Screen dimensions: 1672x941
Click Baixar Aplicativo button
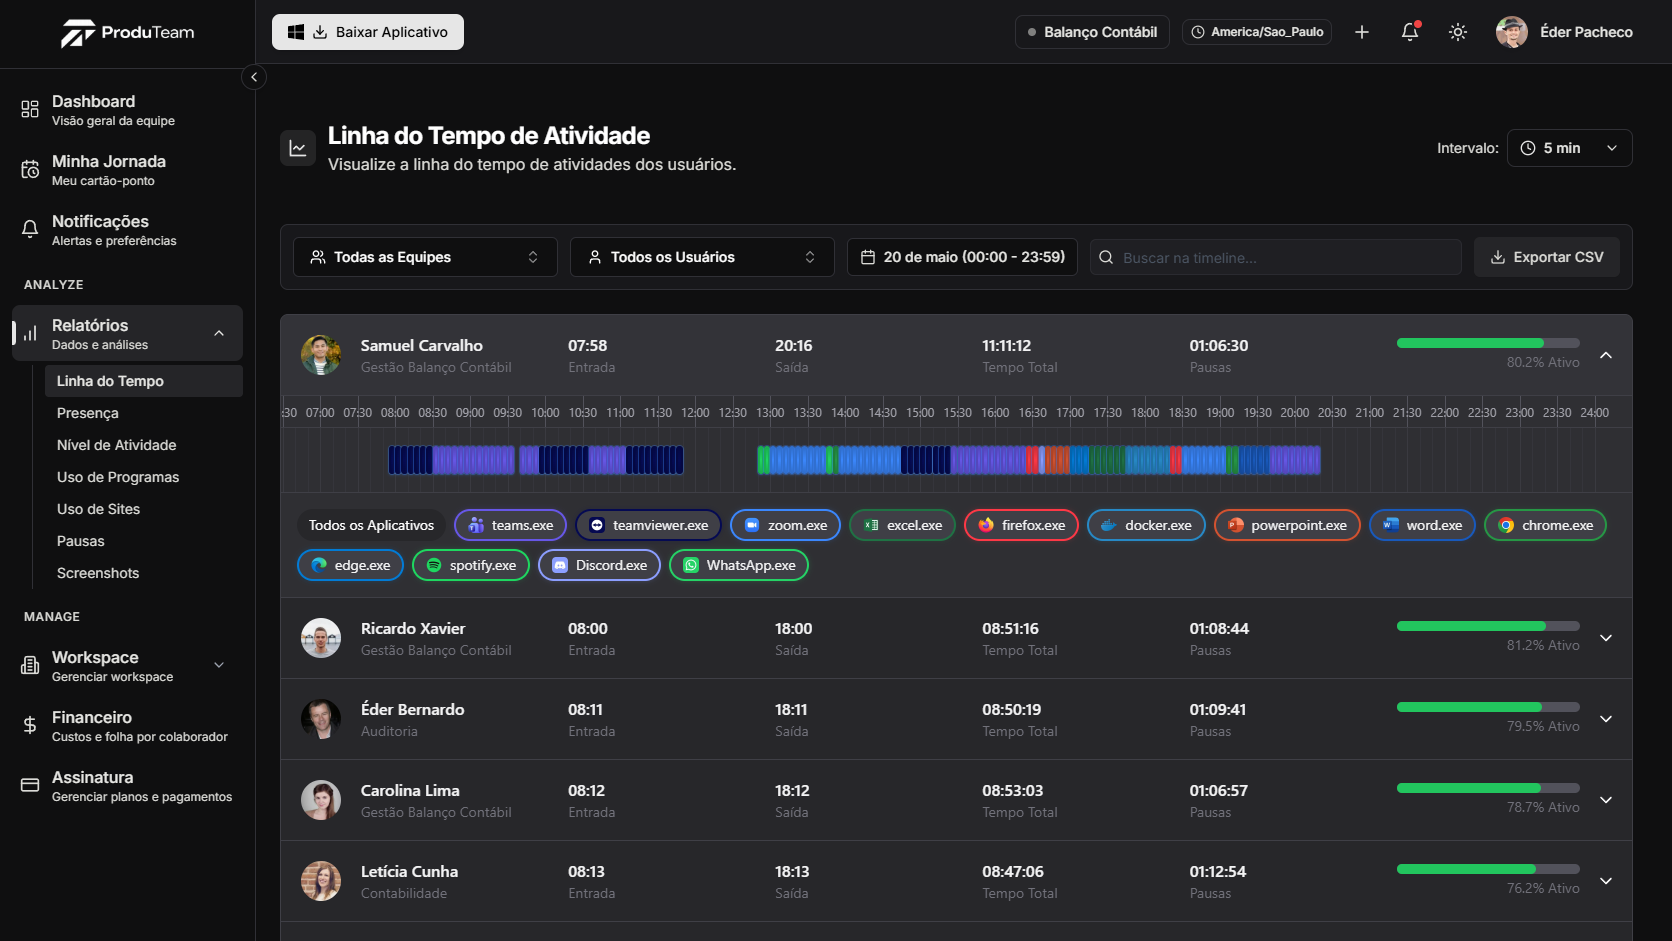click(x=368, y=32)
